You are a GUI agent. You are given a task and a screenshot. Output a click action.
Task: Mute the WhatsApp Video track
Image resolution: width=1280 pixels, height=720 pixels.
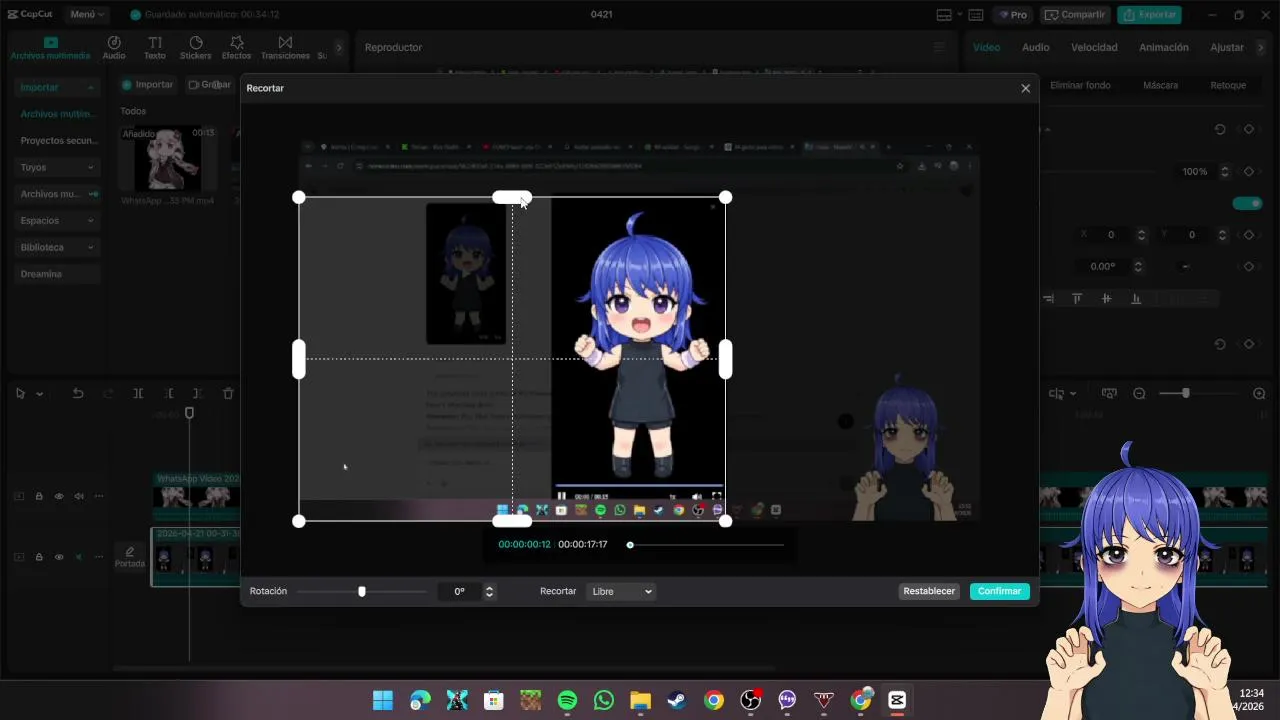79,496
